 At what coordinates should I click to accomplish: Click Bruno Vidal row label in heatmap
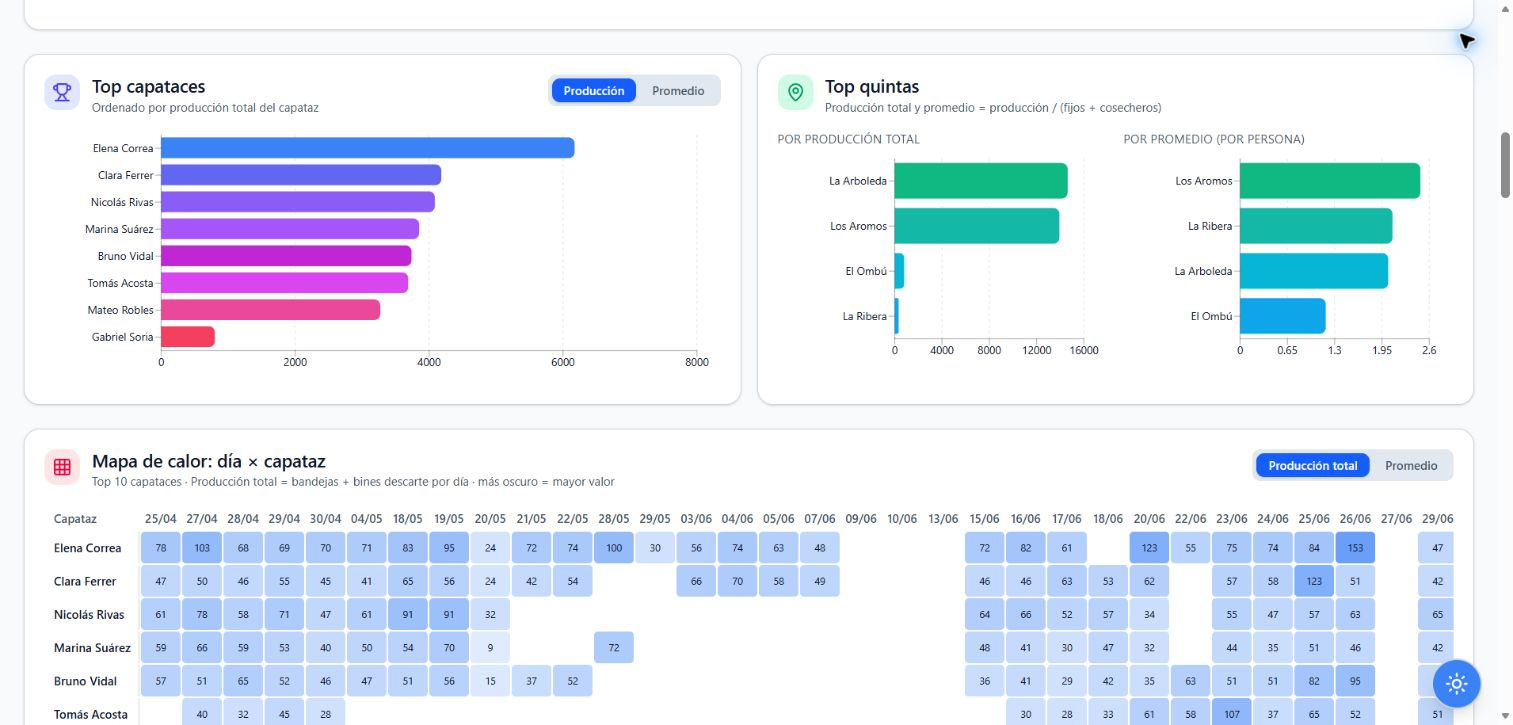tap(85, 681)
